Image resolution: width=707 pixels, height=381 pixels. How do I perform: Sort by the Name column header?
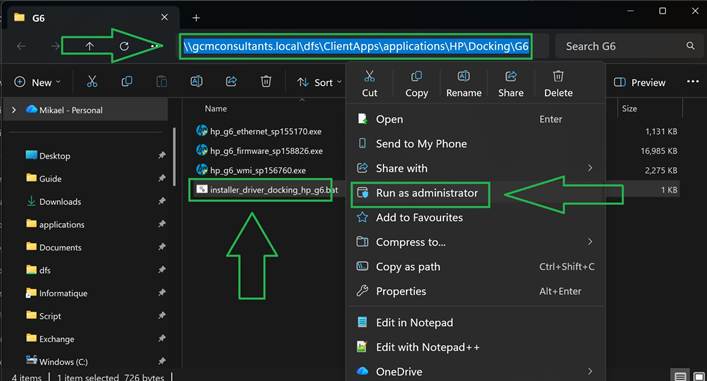216,109
